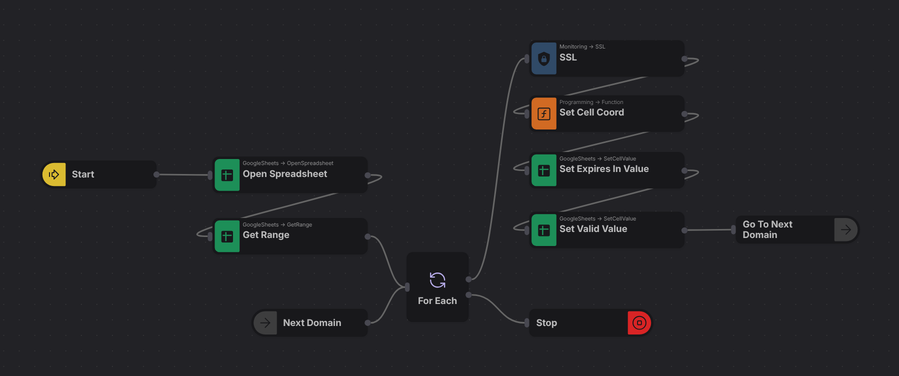This screenshot has width=899, height=376.
Task: Click the For Each loop arrows icon
Action: (437, 280)
